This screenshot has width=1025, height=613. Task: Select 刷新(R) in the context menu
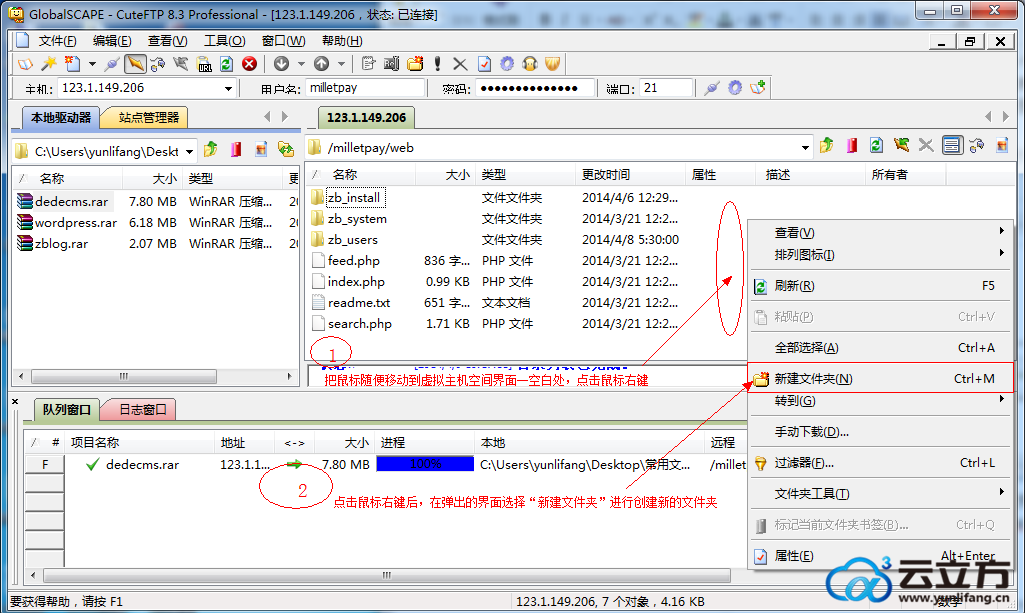coord(880,286)
